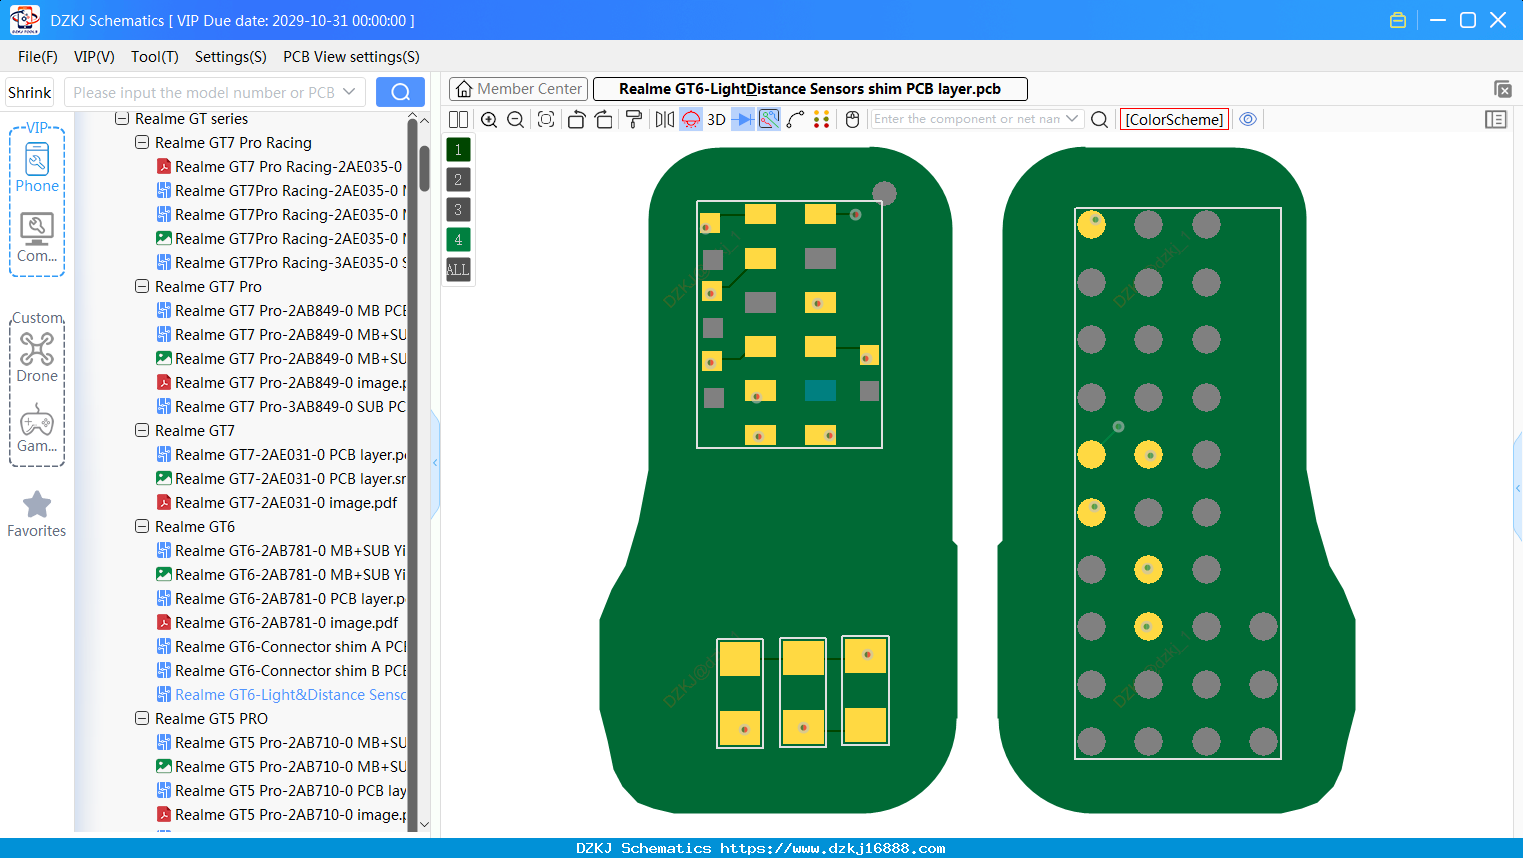The height and width of the screenshot is (858, 1523).
Task: Click the colored dots icon
Action: click(822, 120)
